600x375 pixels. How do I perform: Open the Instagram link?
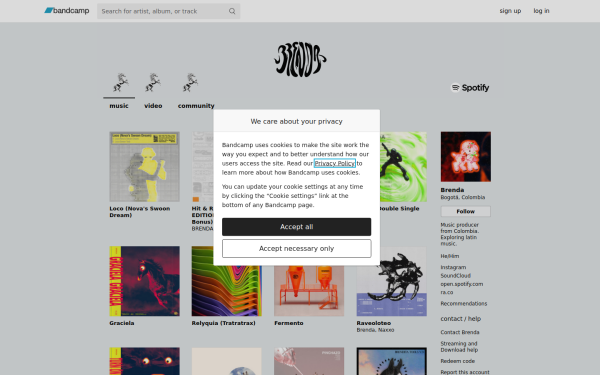click(x=453, y=267)
